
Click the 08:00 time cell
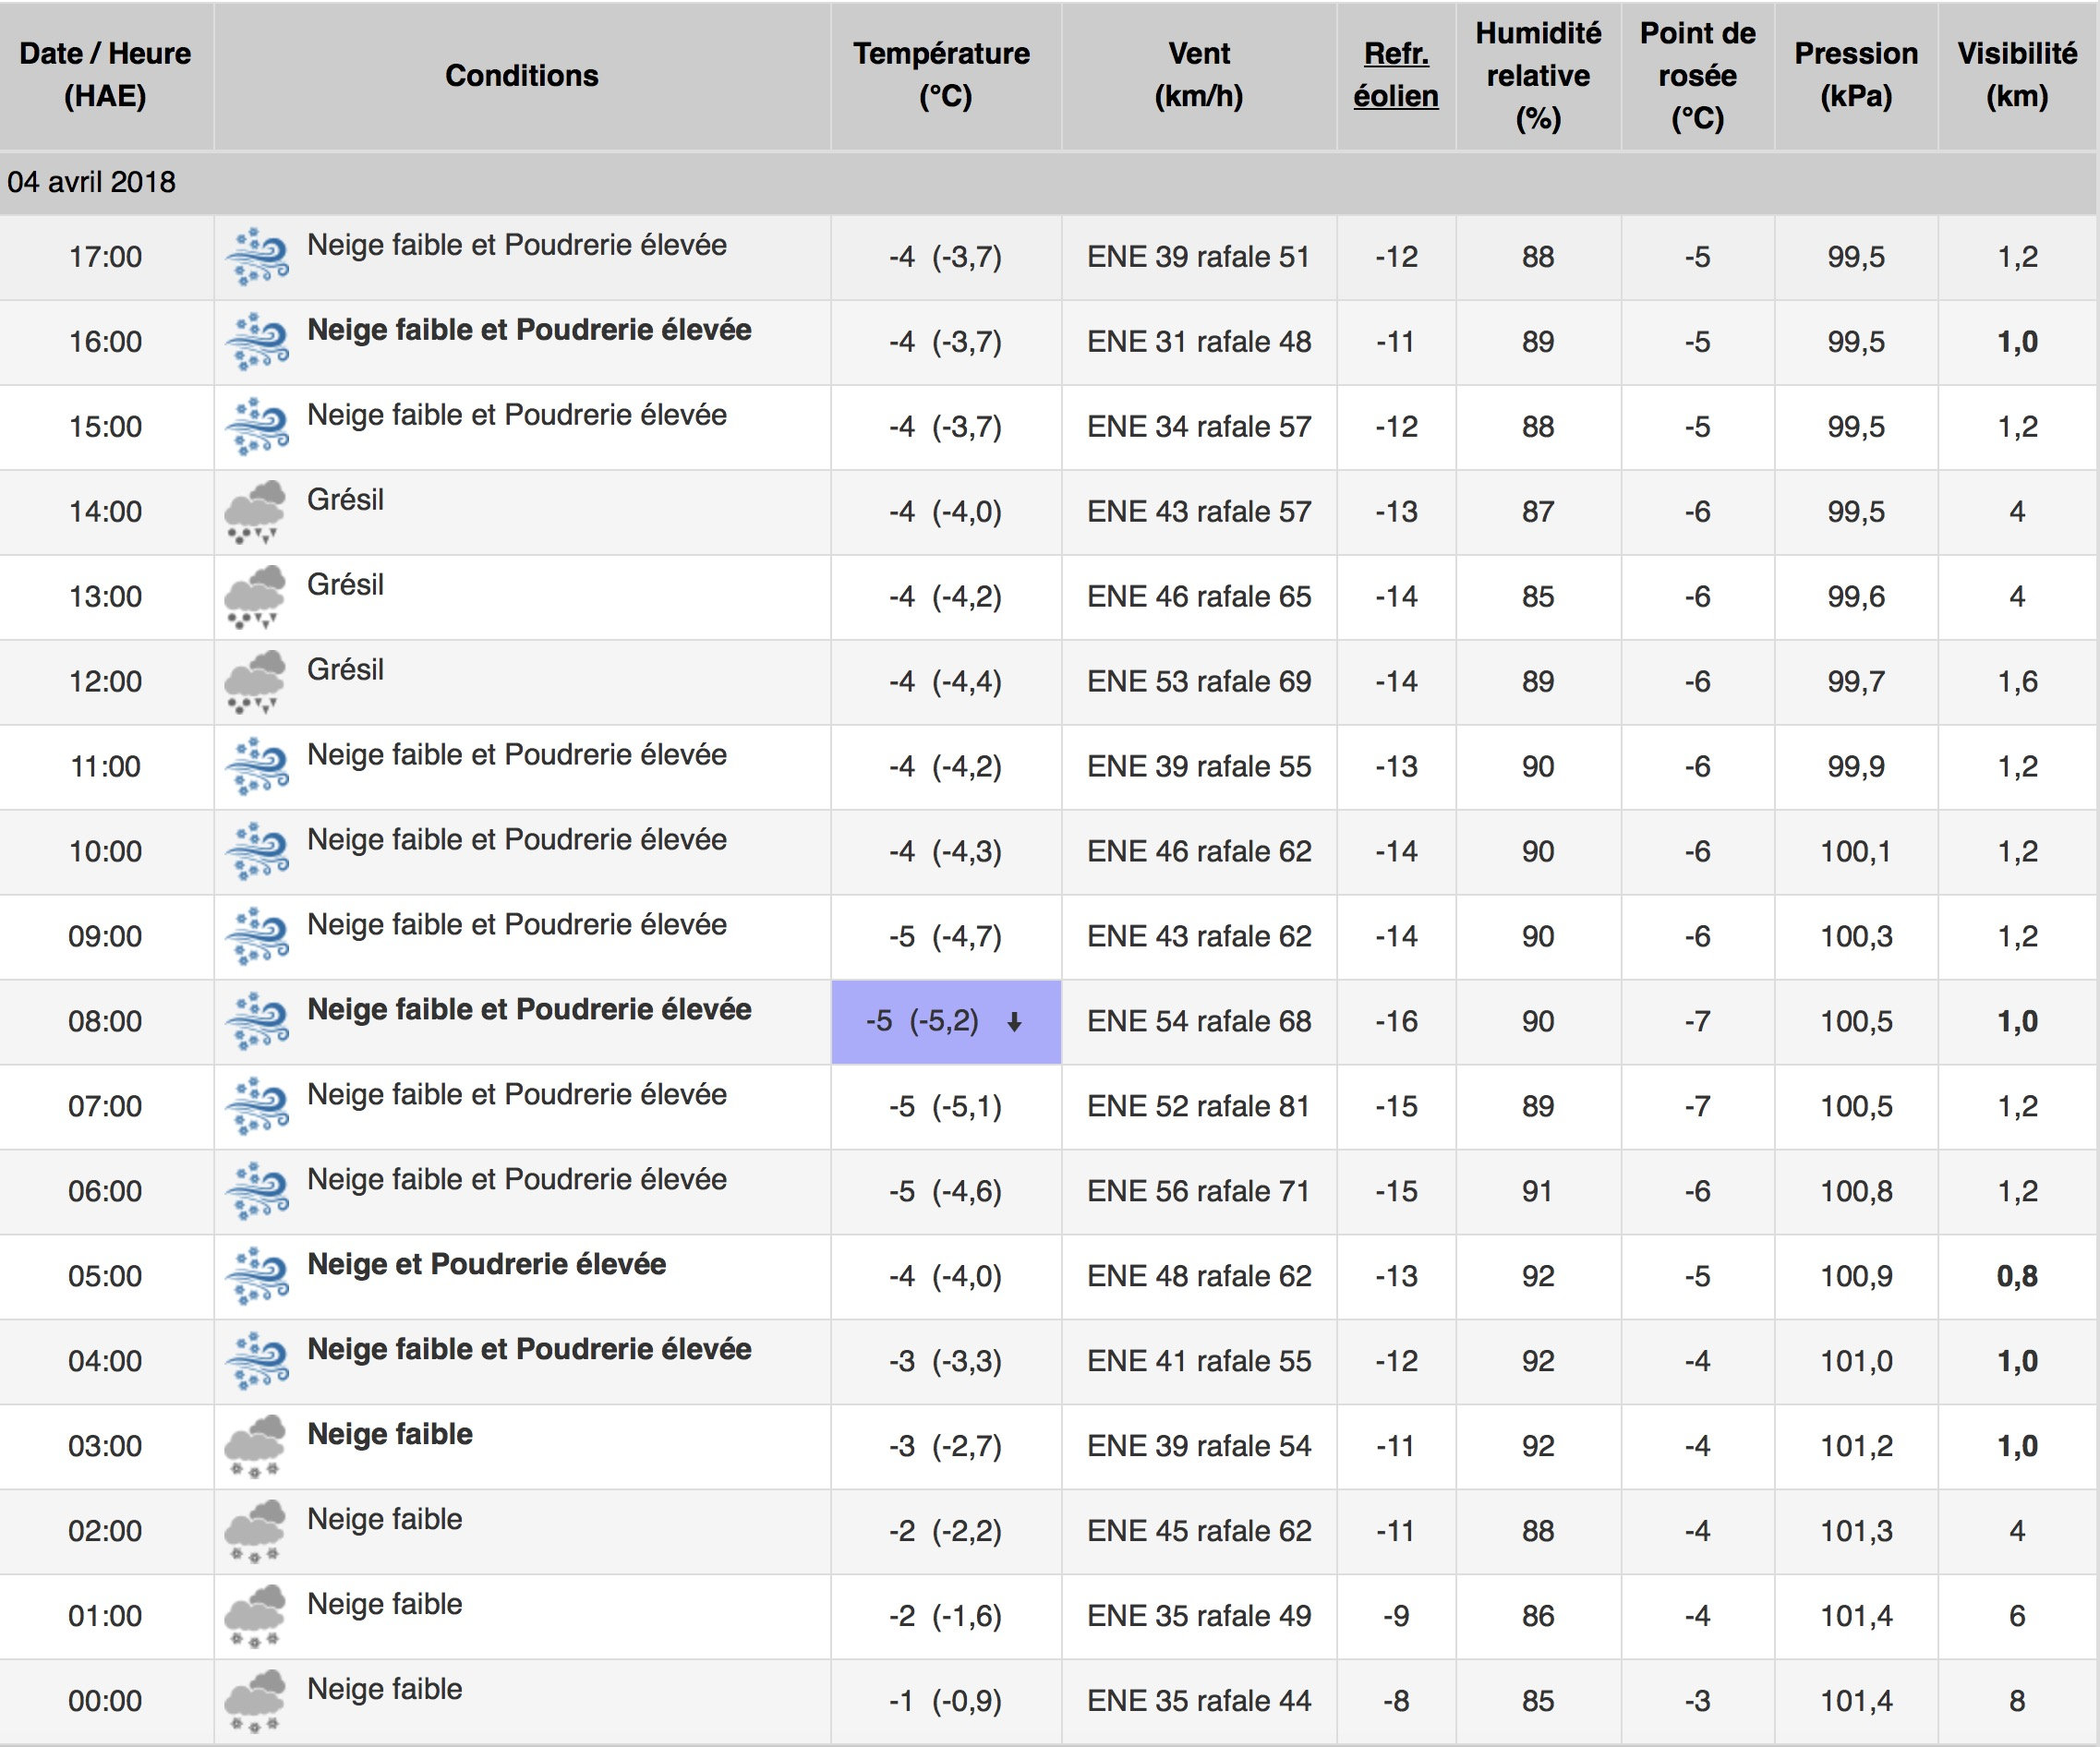tap(105, 1022)
